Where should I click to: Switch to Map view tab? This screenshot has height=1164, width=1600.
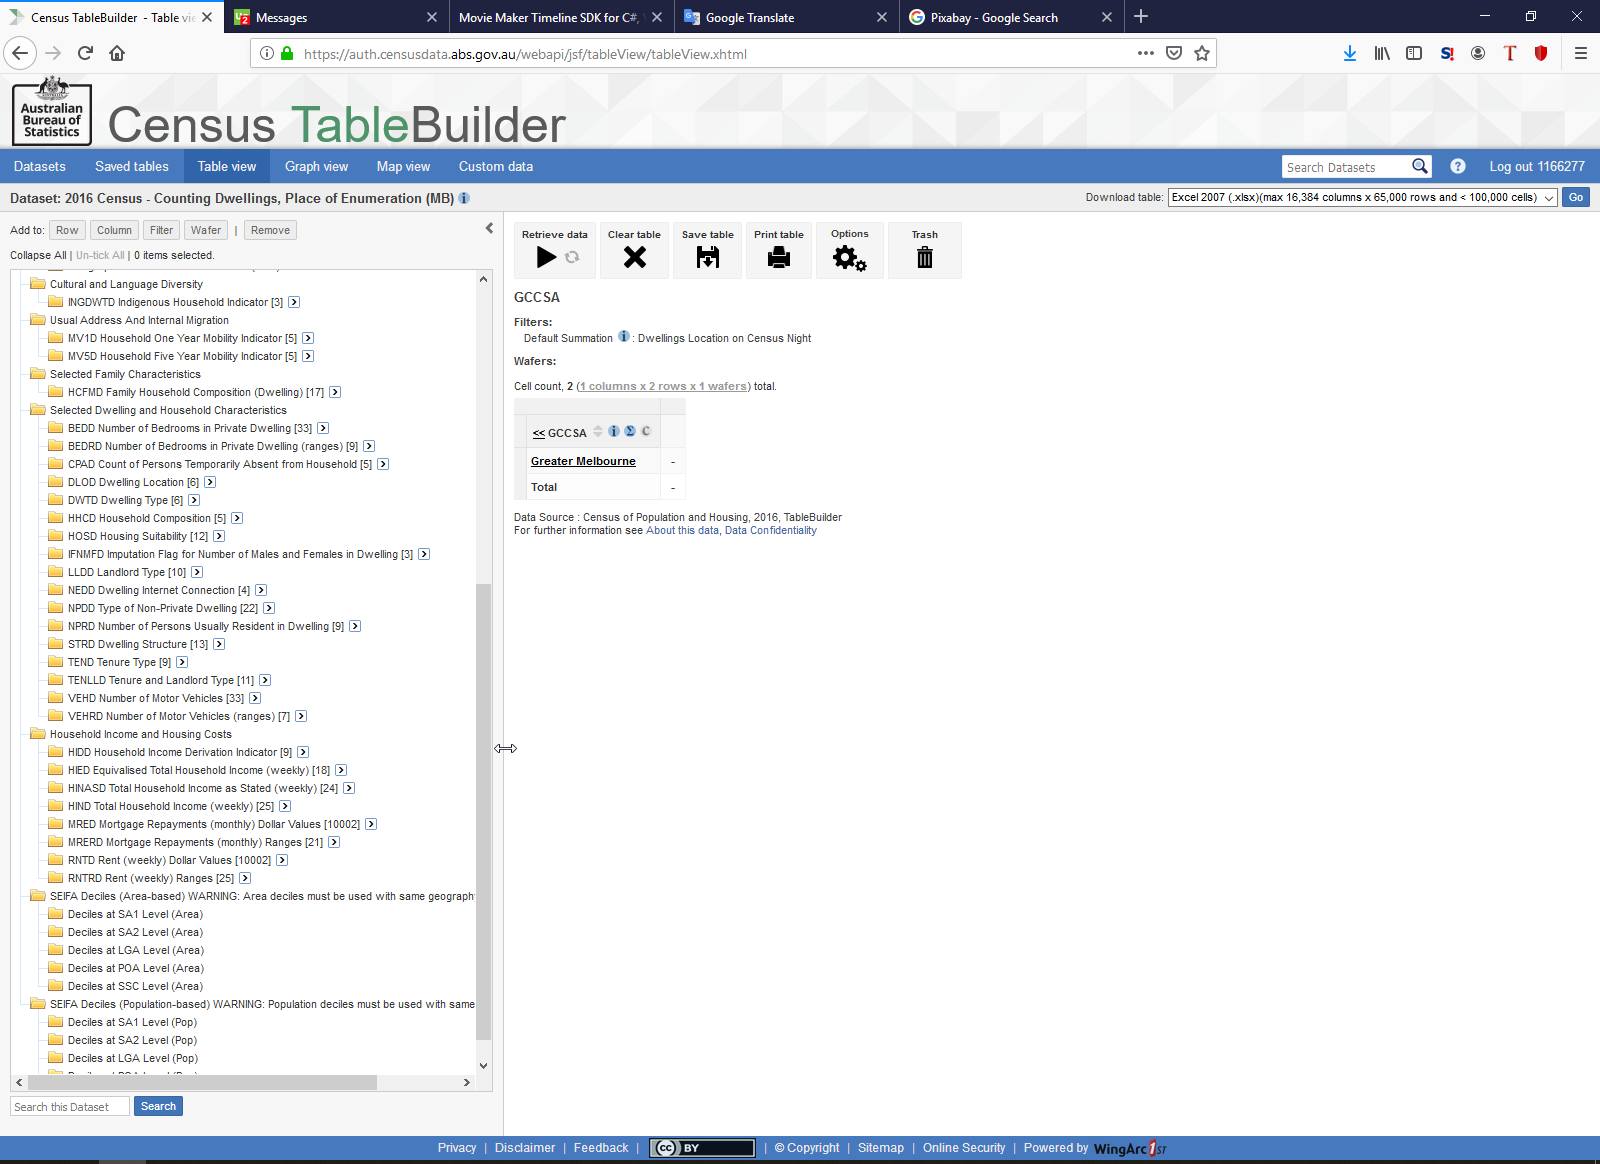click(403, 166)
